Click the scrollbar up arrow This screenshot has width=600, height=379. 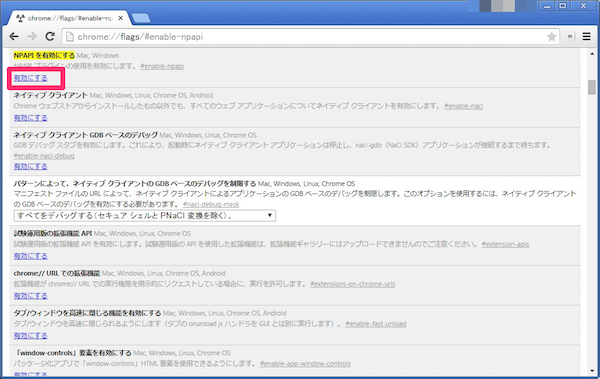tap(592, 54)
